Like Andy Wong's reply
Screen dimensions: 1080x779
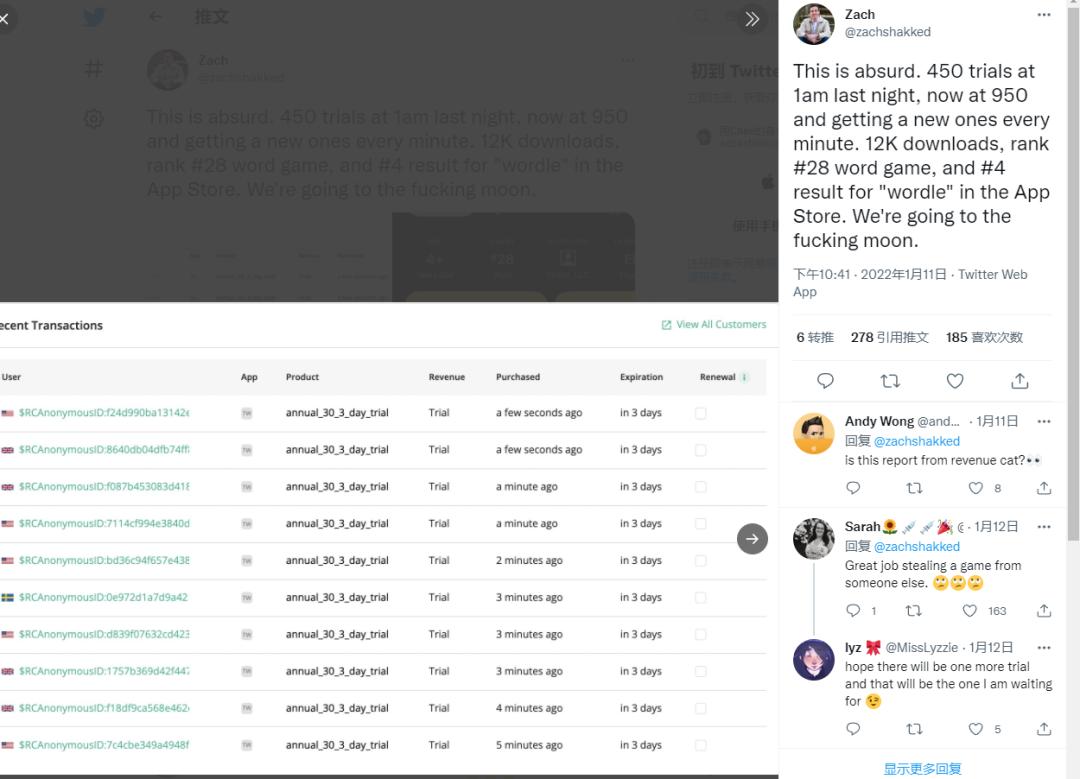[976, 488]
